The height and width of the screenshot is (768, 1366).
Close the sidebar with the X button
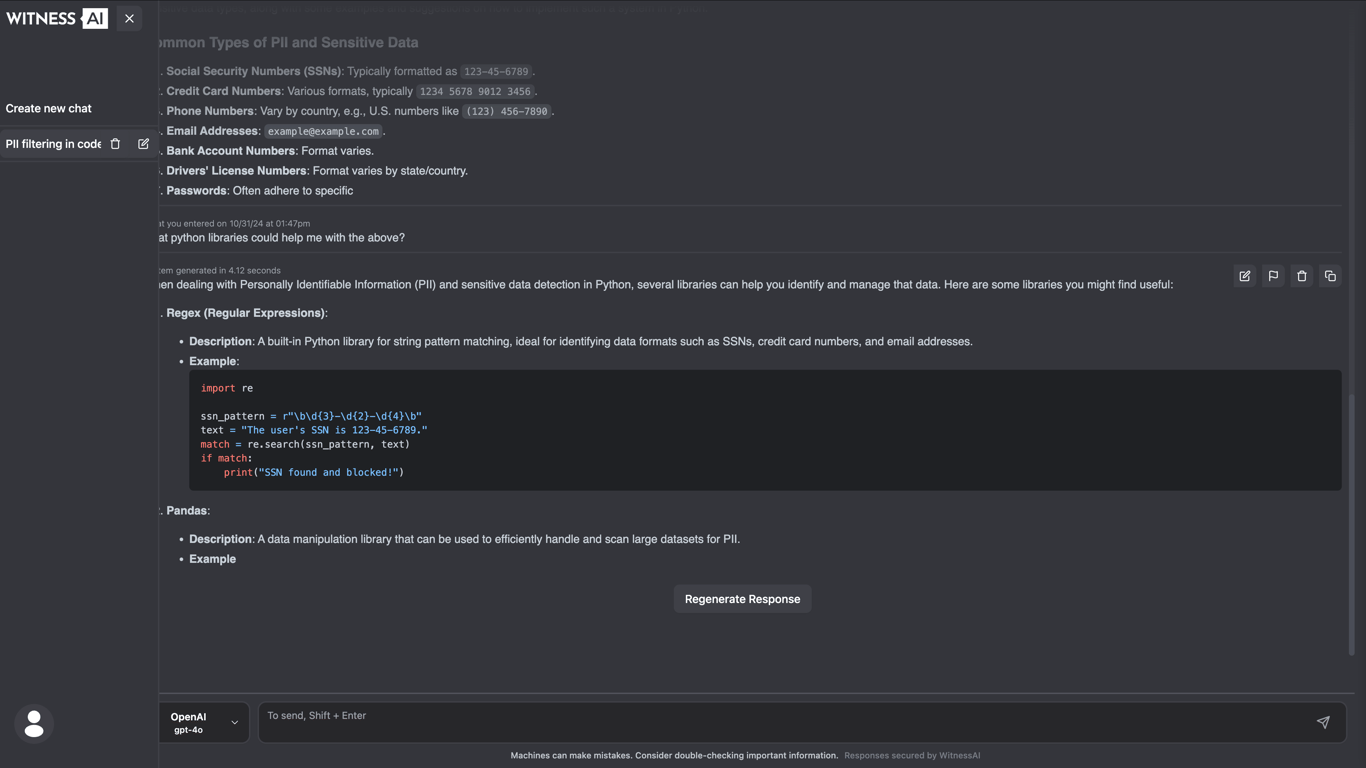129,18
